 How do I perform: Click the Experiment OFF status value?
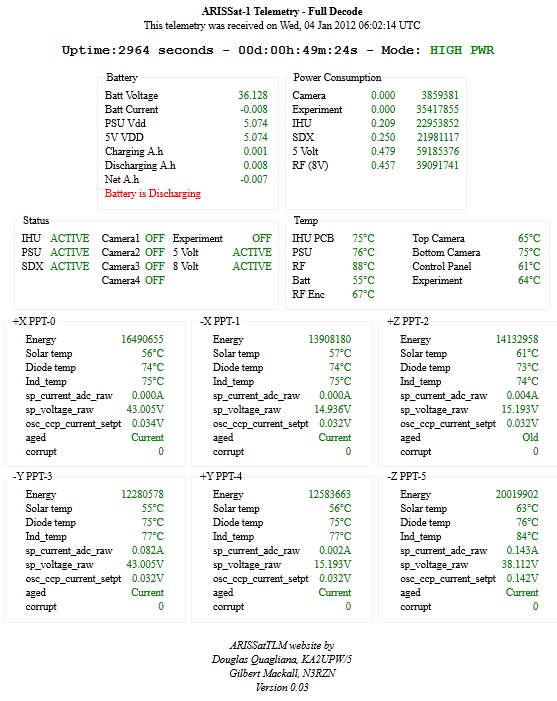coord(262,238)
